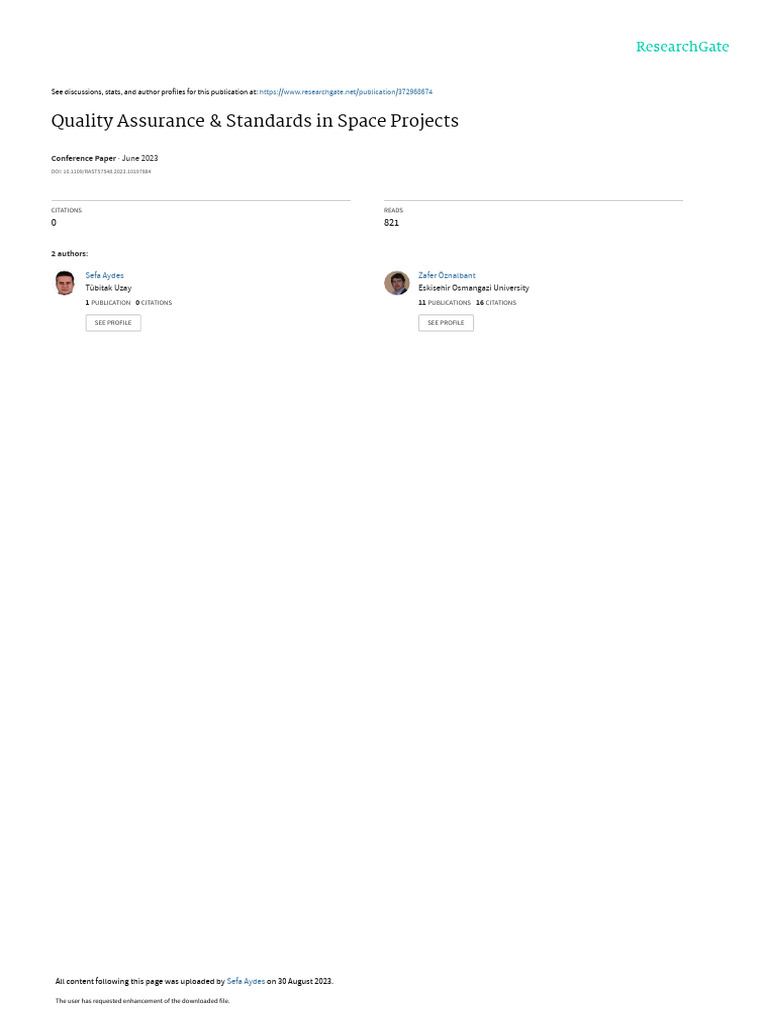
Task: Click Tübitak Uzay affiliation text
Action: coord(108,288)
